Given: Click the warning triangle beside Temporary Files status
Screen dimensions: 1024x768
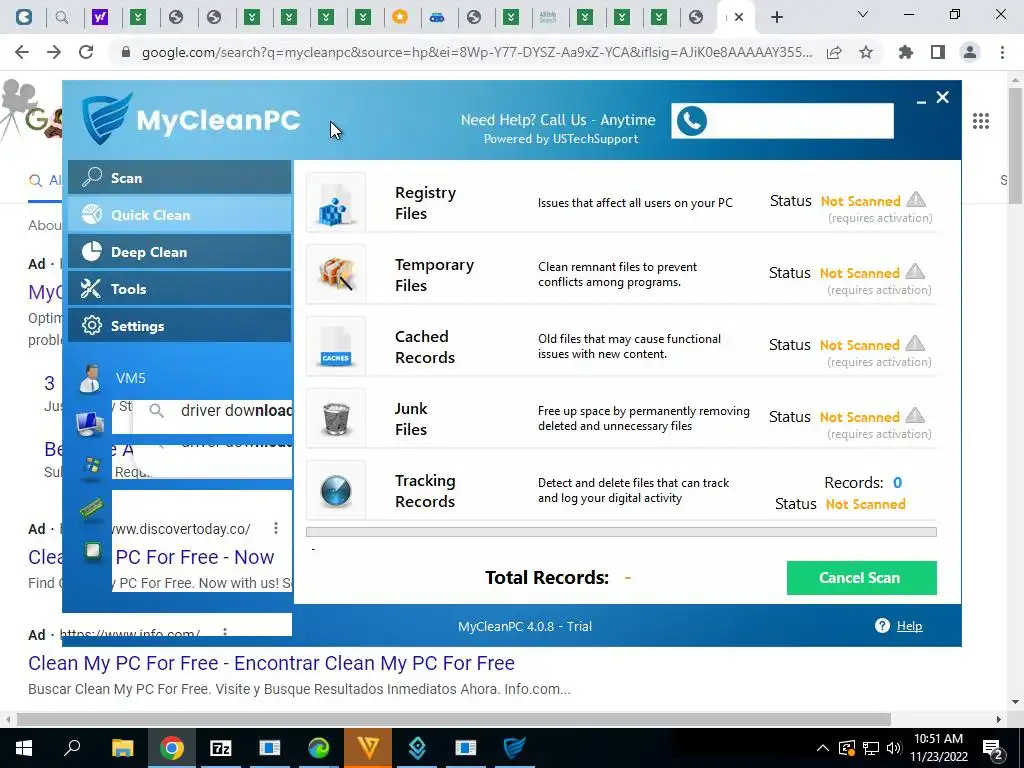Looking at the screenshot, I should coord(915,271).
